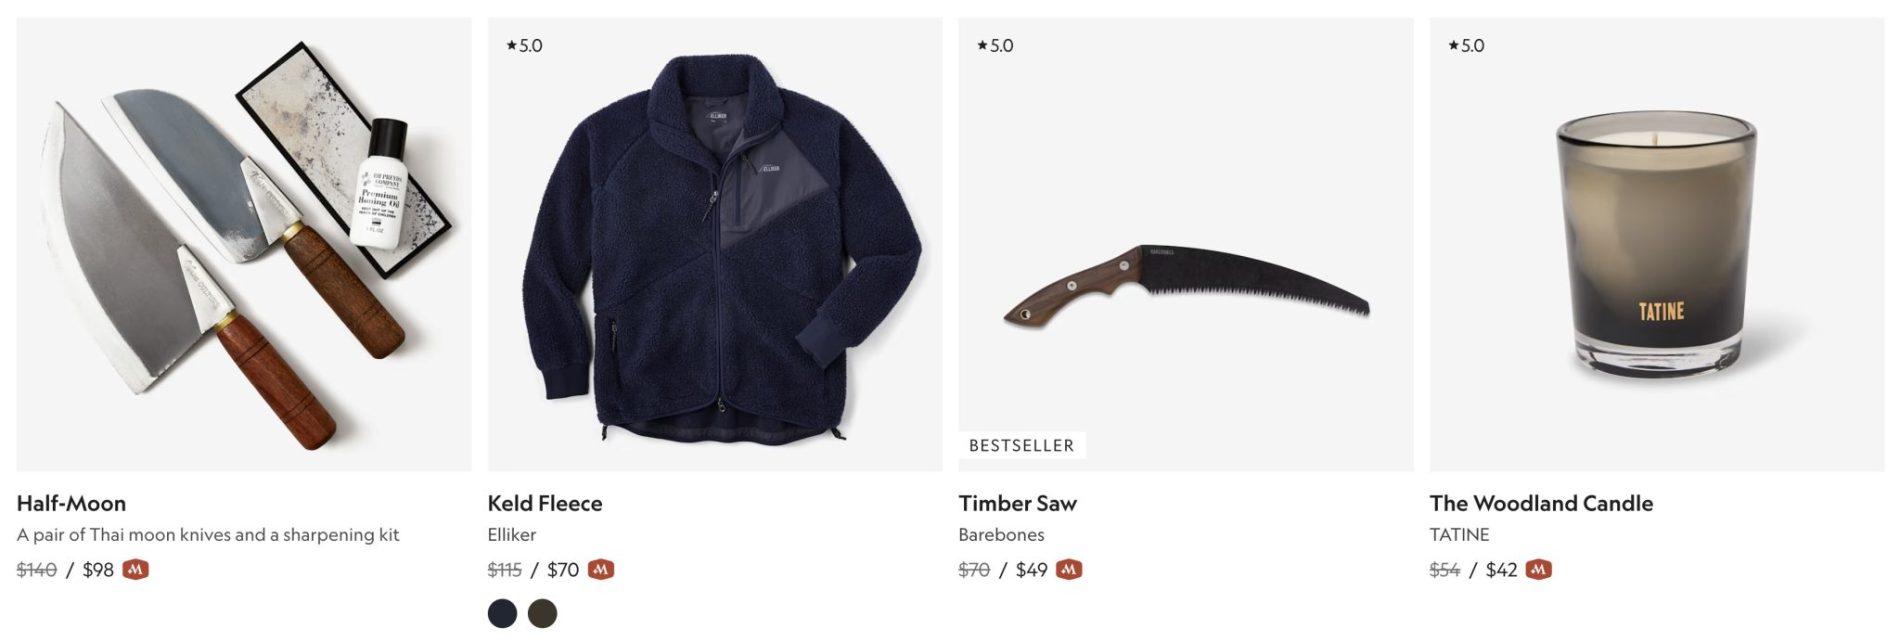Click member price badge beside Timber Saw $49
Viewport: 1900px width, 641px height.
tap(1069, 570)
